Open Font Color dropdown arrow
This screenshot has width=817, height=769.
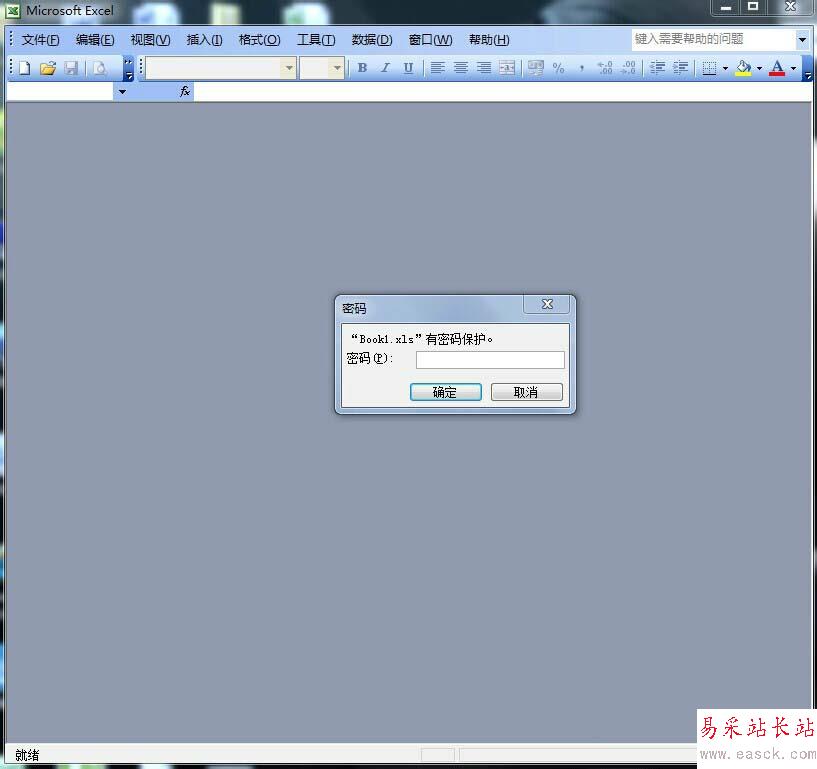click(x=794, y=68)
